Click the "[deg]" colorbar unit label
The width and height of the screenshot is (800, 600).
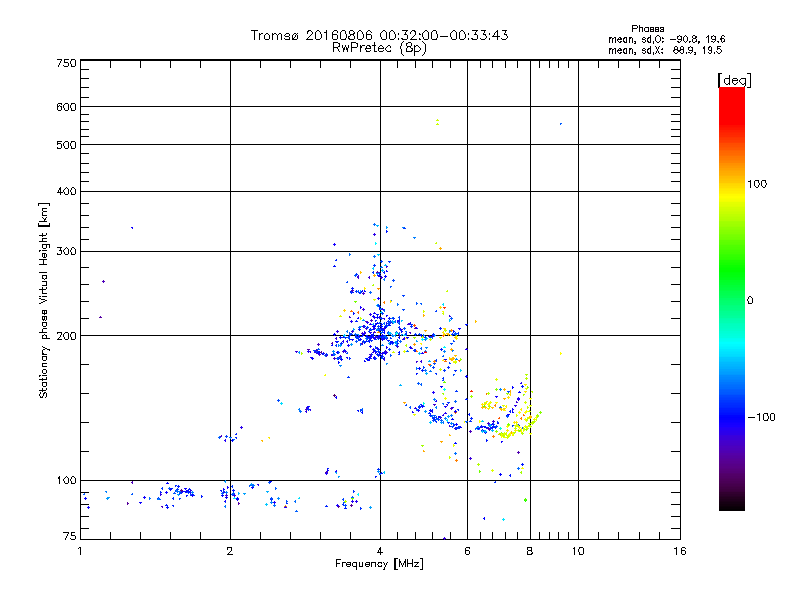tap(734, 80)
